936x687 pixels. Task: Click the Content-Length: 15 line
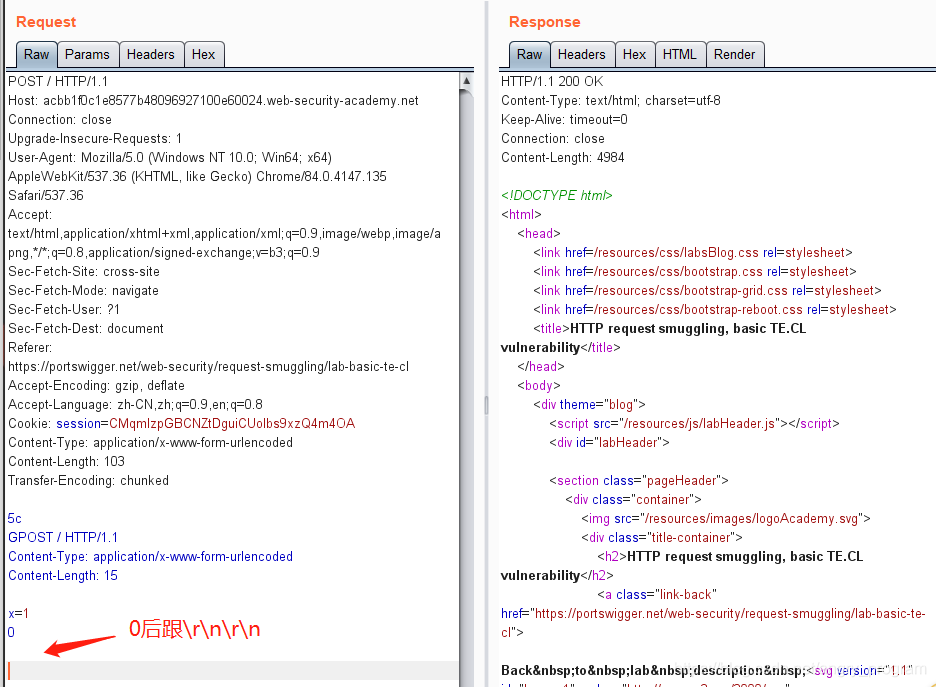[x=63, y=575]
